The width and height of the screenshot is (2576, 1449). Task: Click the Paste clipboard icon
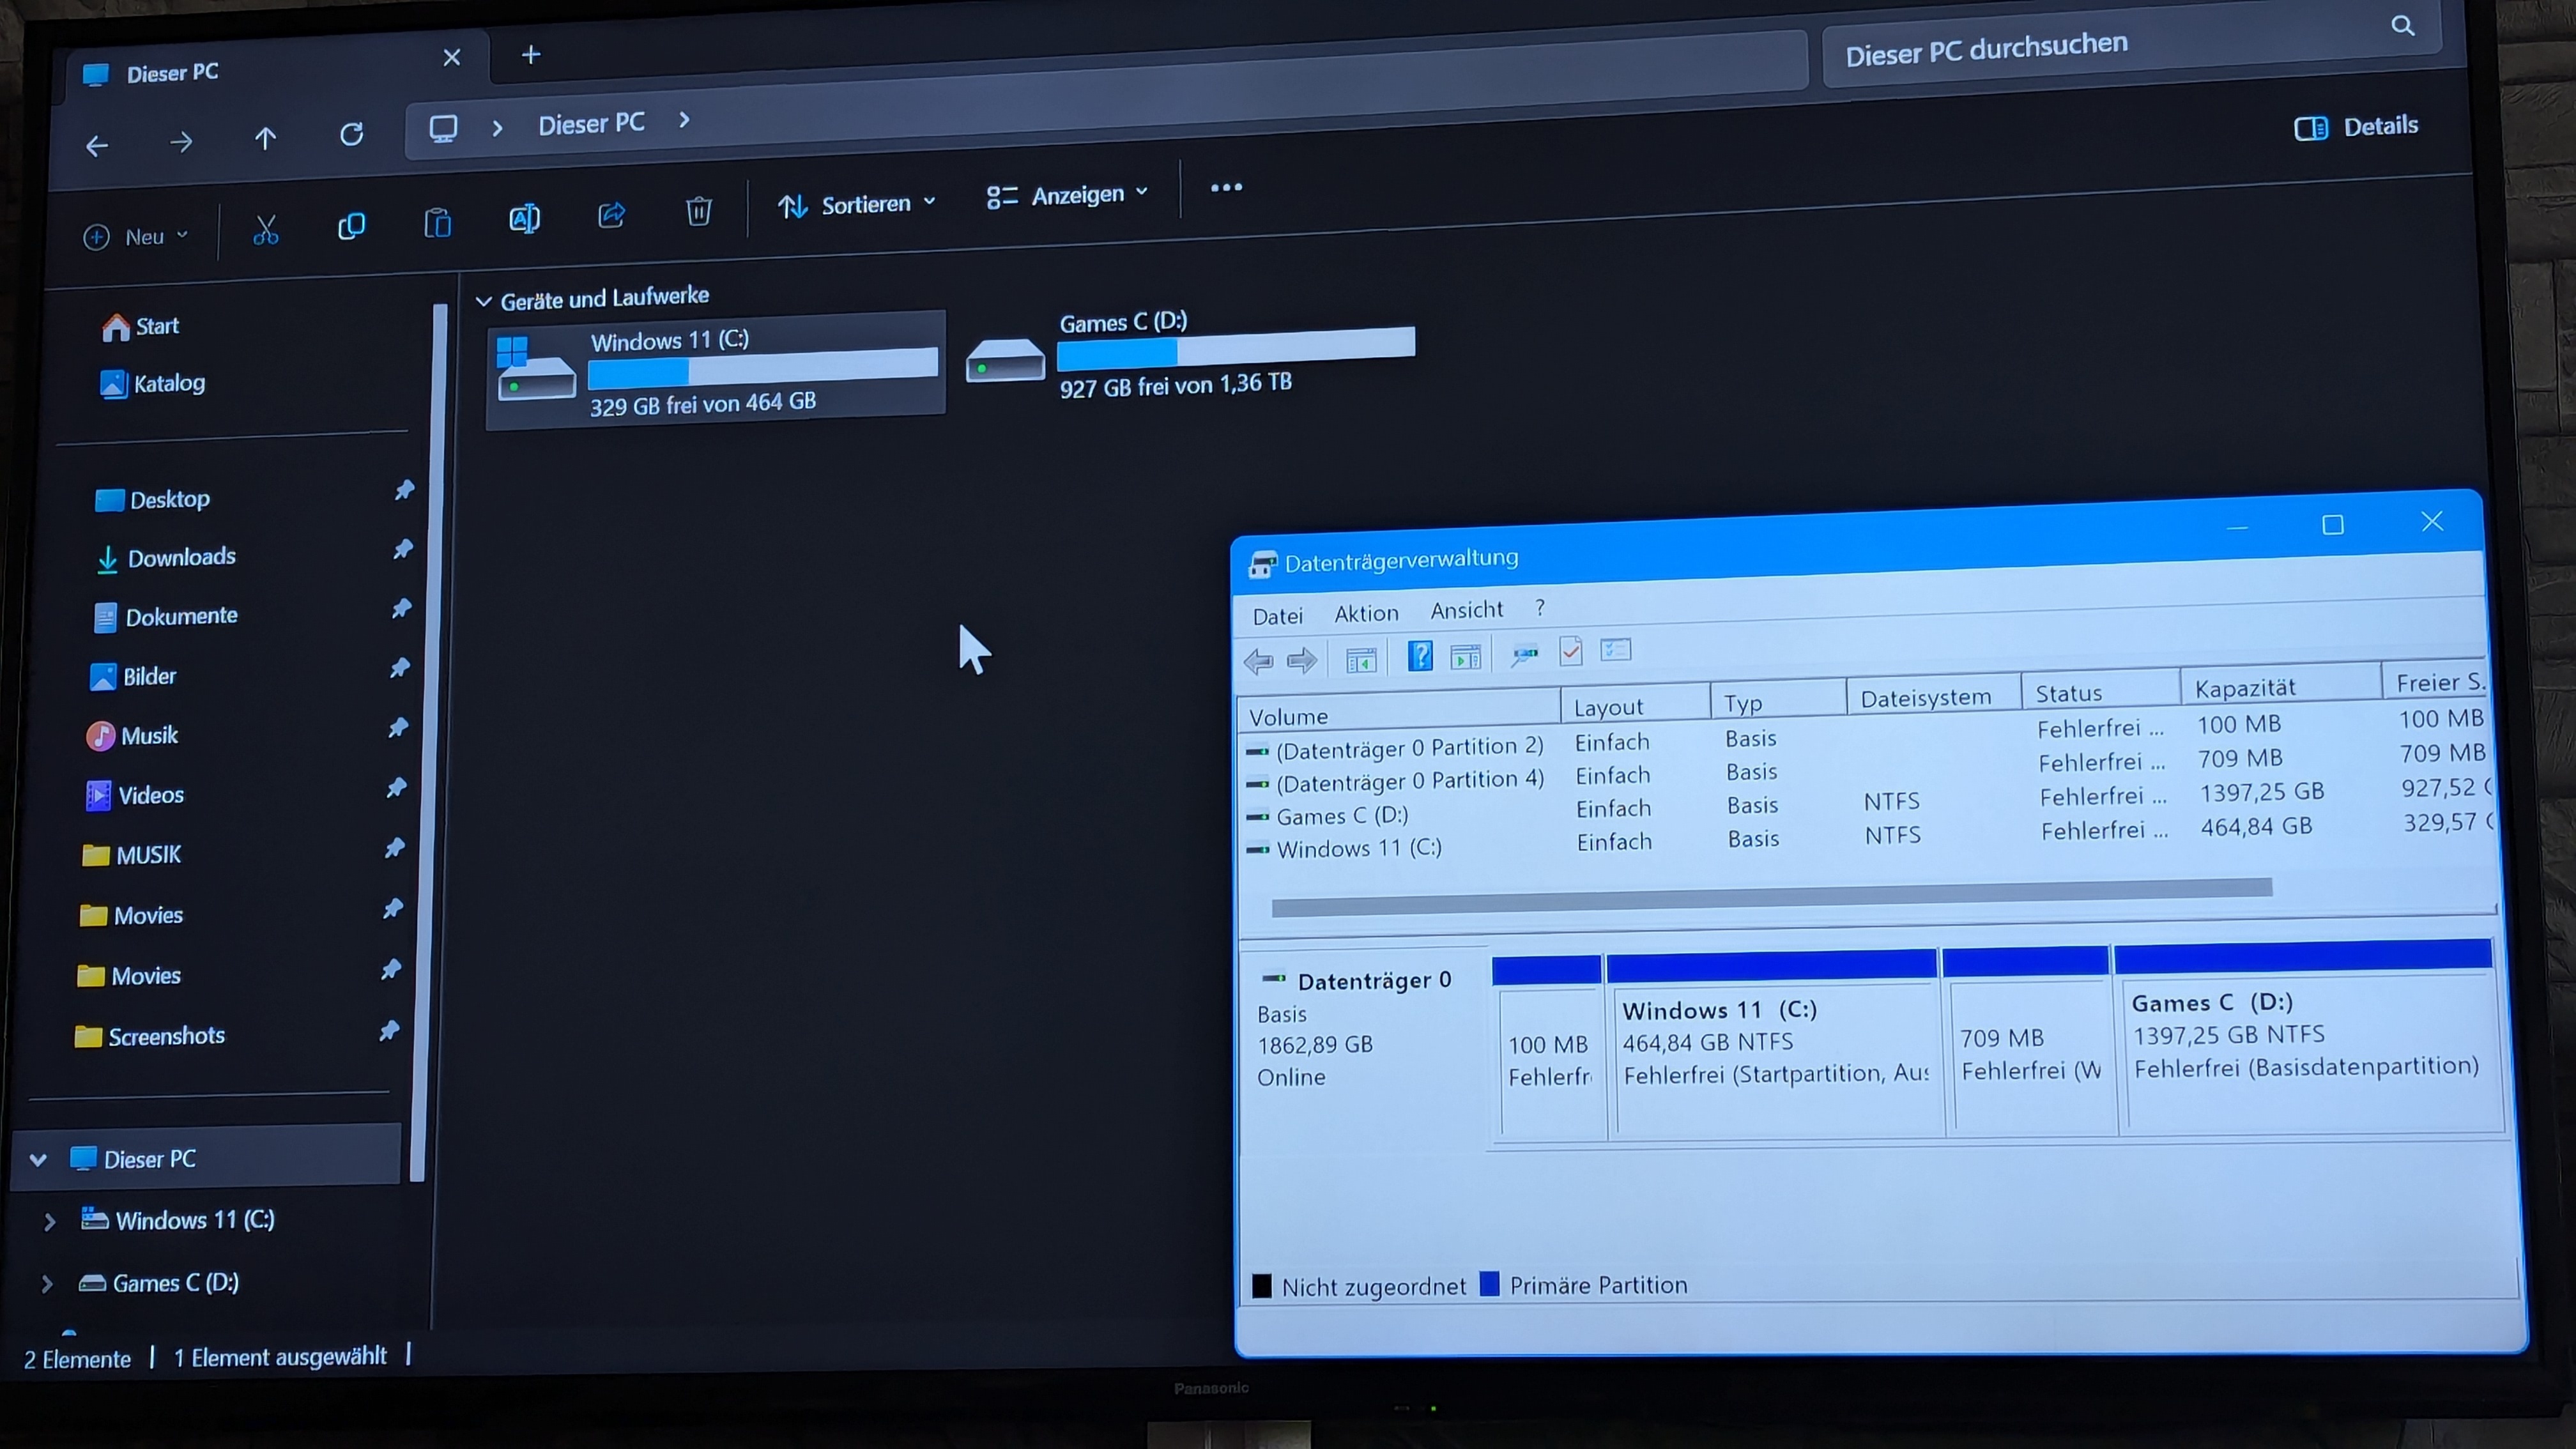click(x=437, y=222)
